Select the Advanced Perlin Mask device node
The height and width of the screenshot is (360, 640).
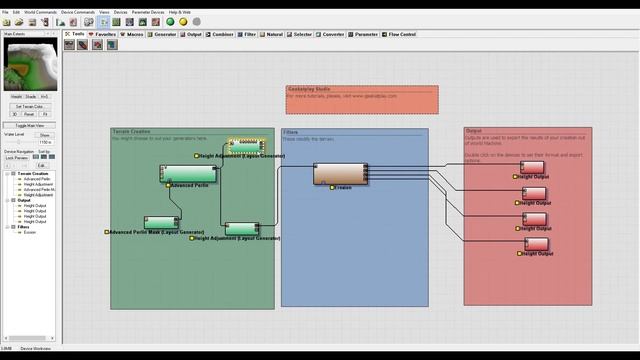tap(161, 222)
